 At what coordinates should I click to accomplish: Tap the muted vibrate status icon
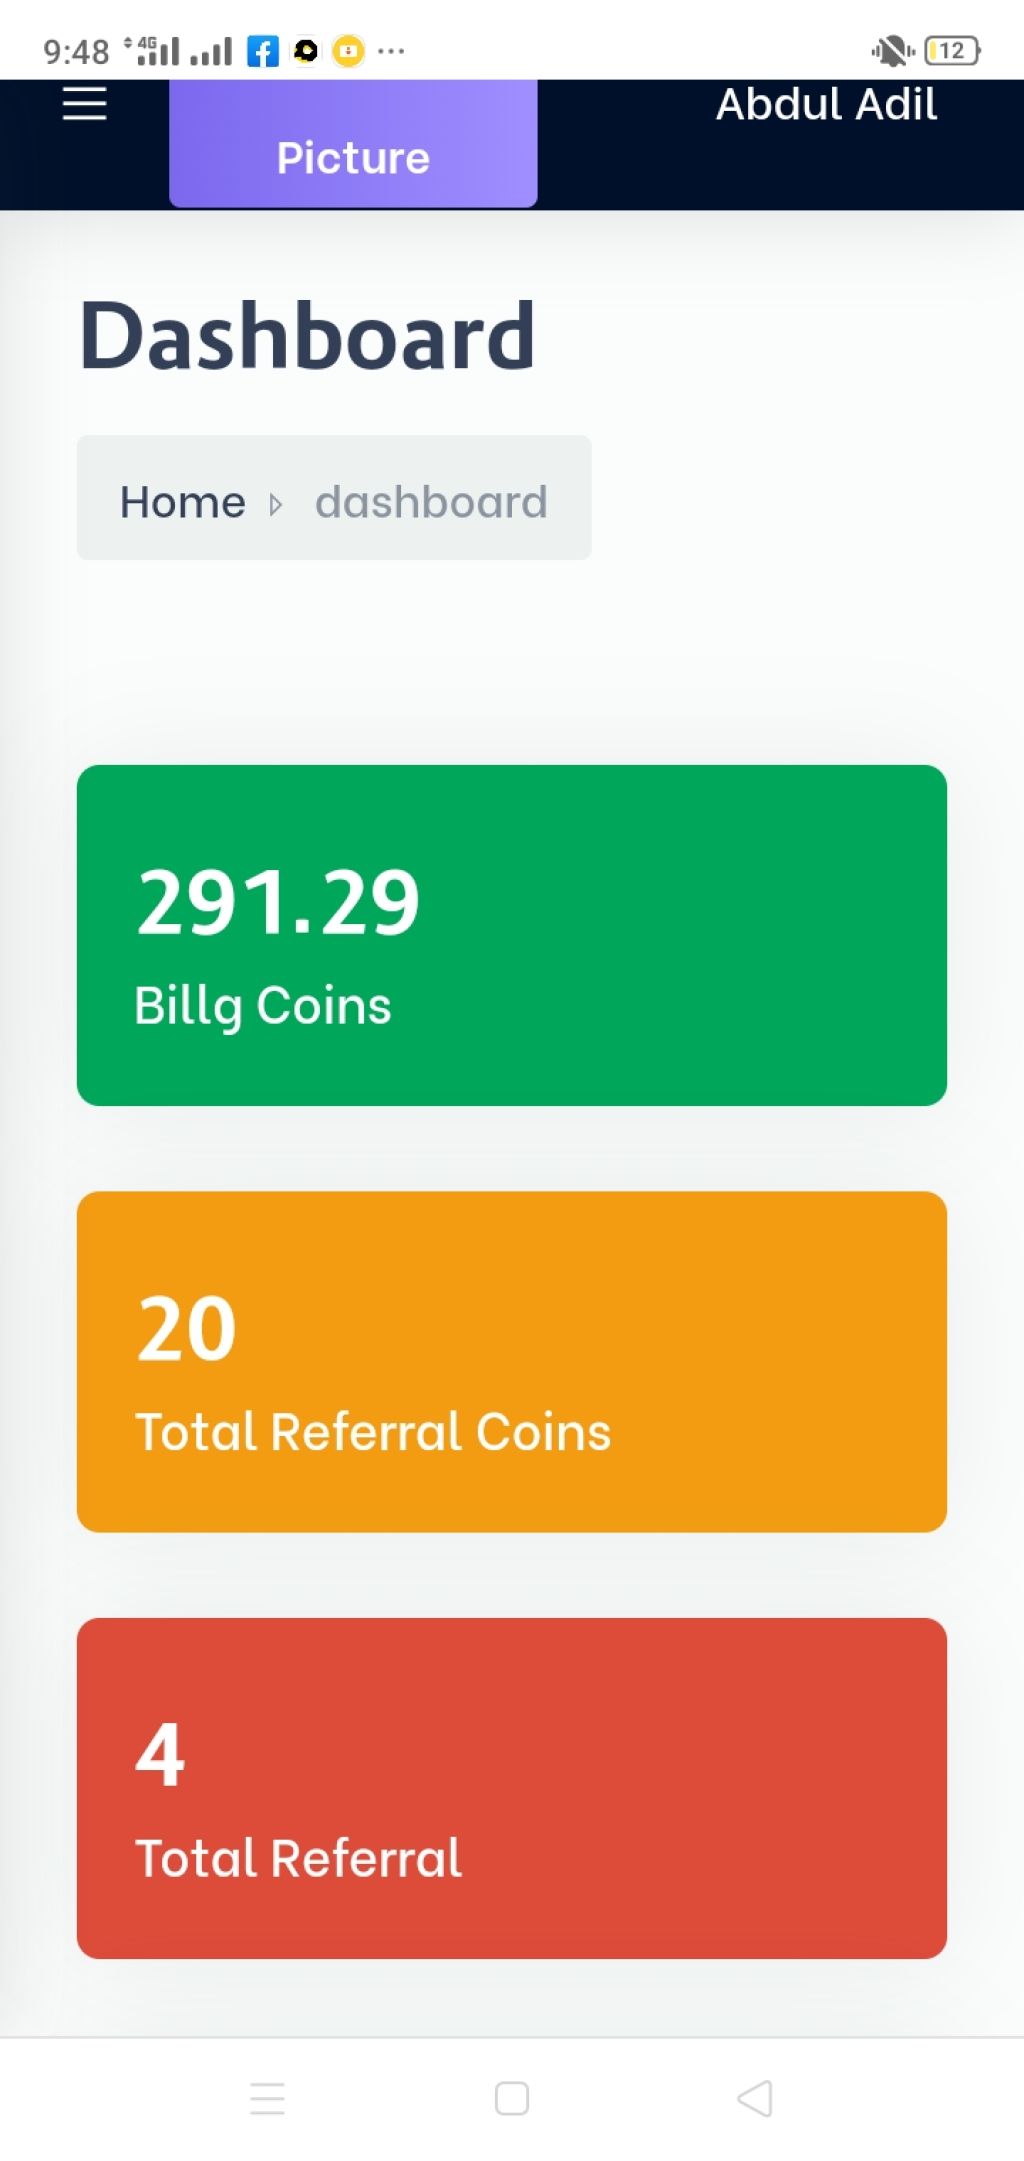click(x=892, y=50)
